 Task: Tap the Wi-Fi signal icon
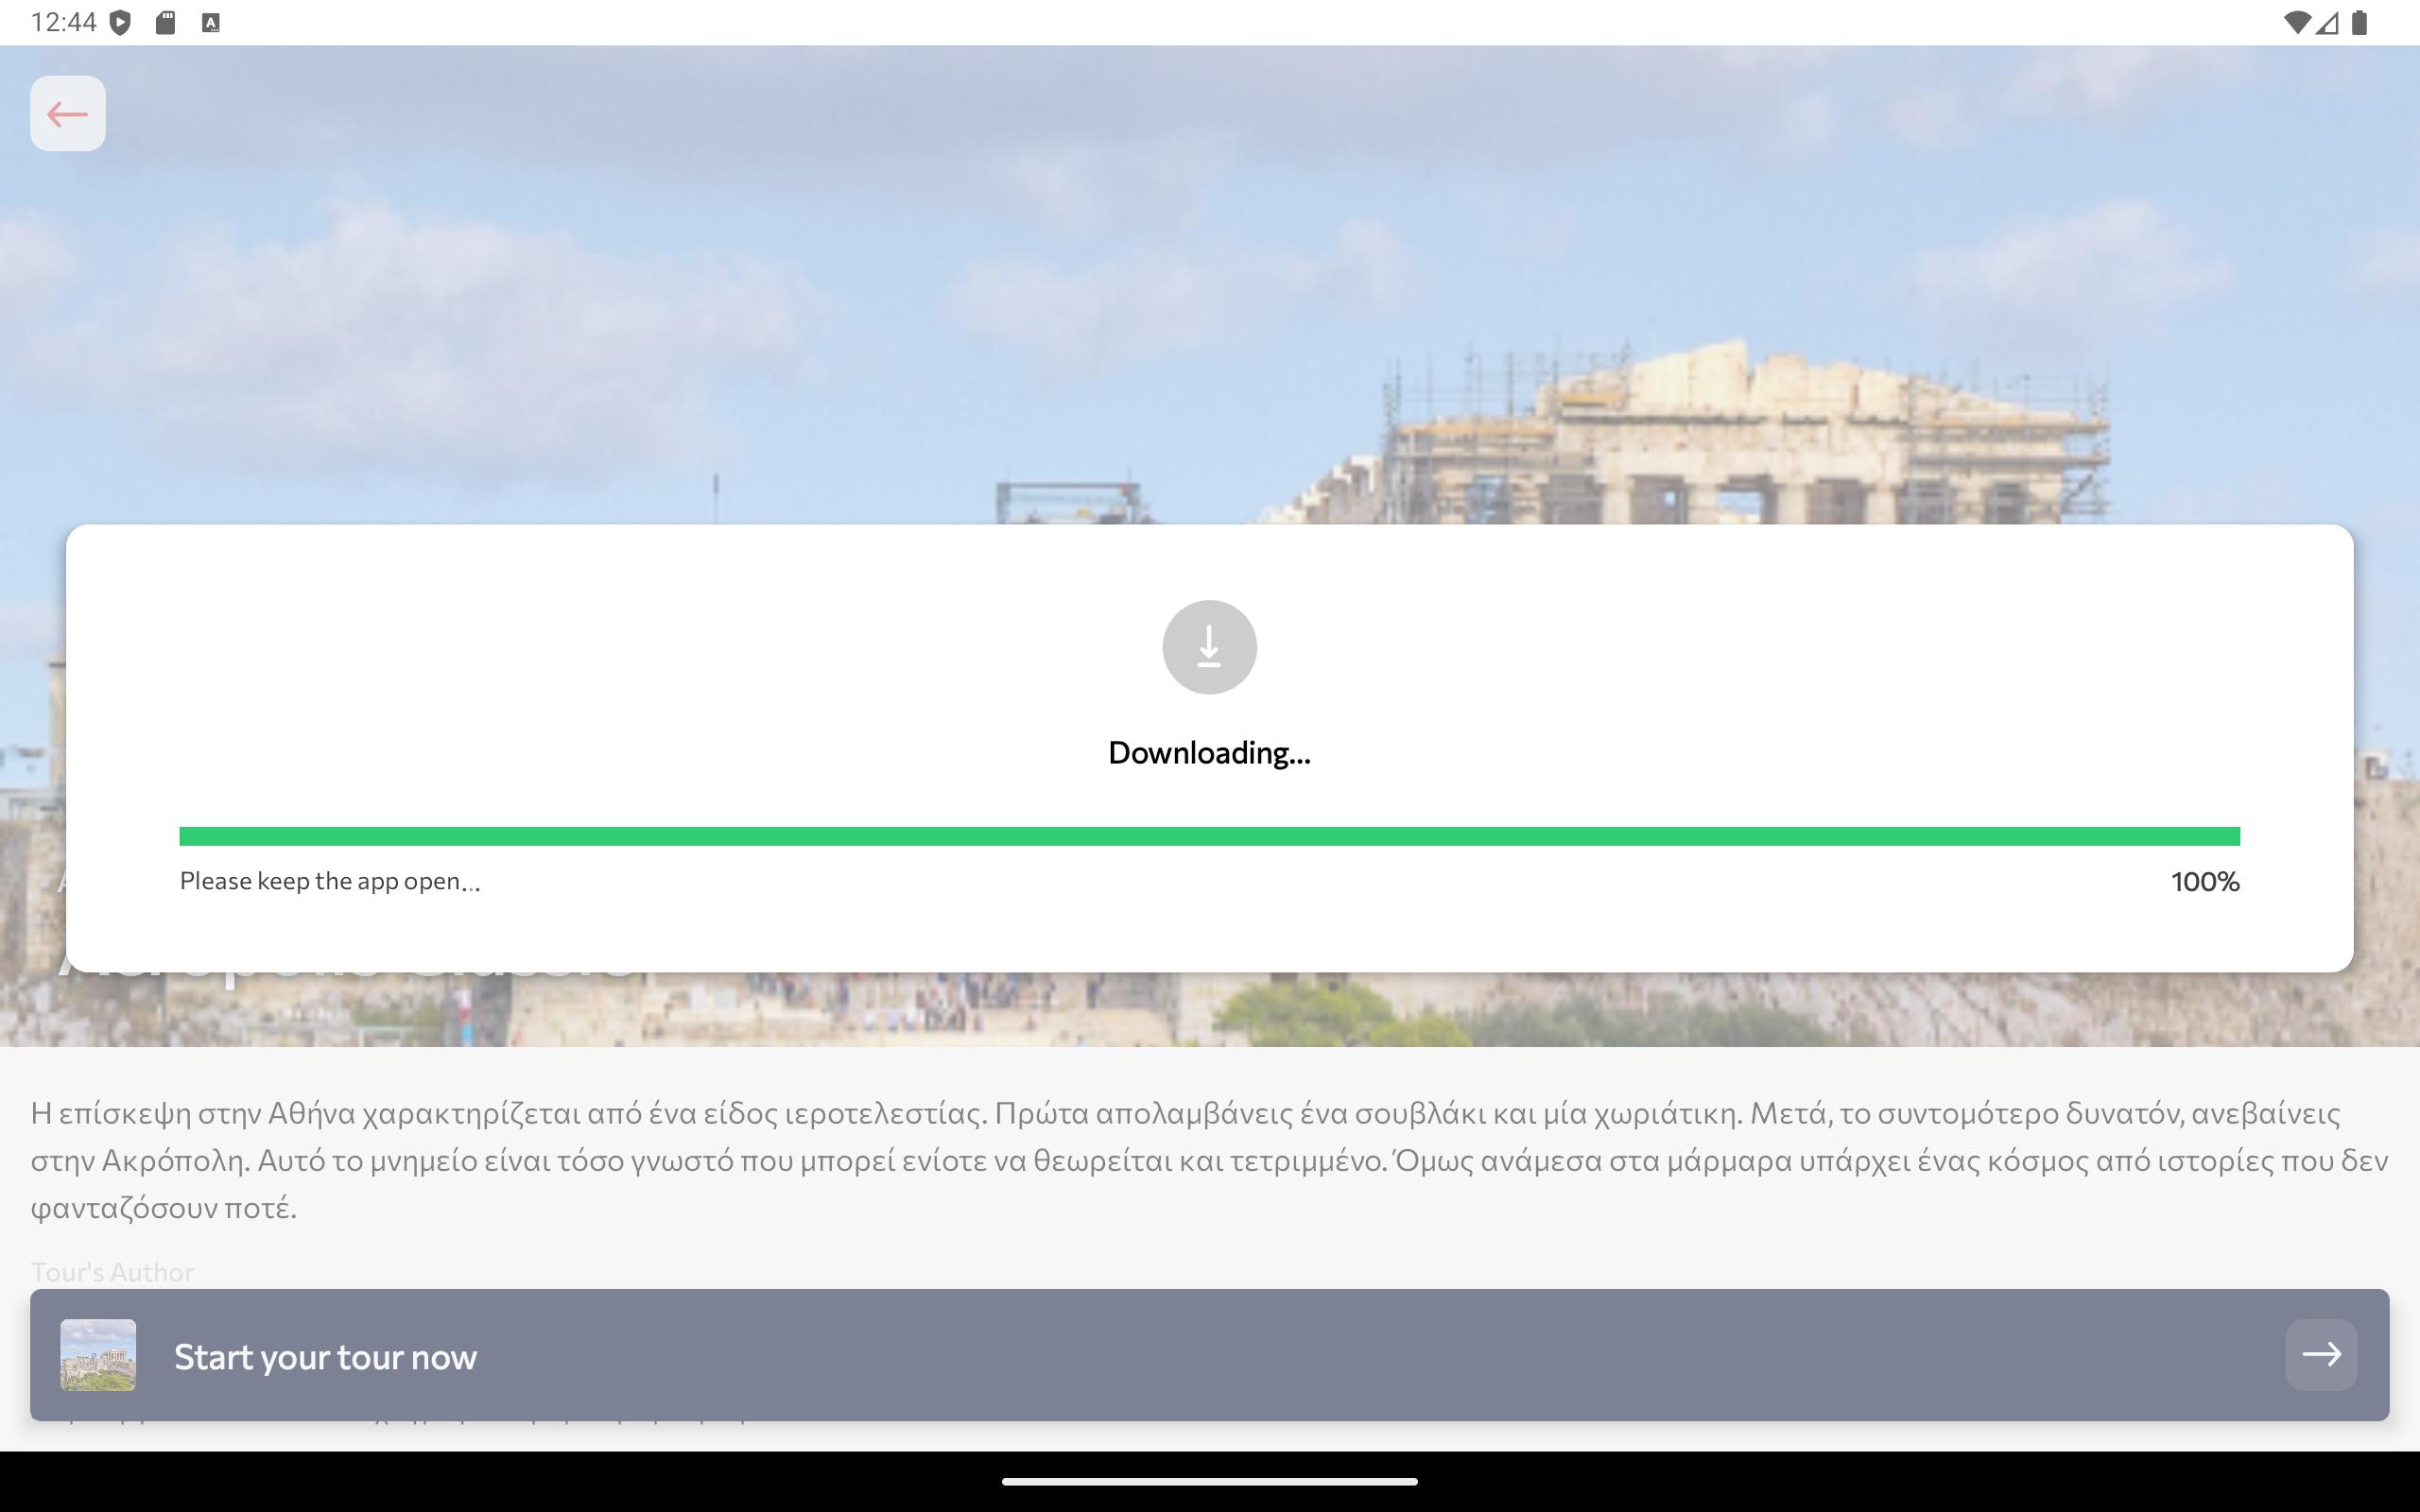(x=2297, y=22)
